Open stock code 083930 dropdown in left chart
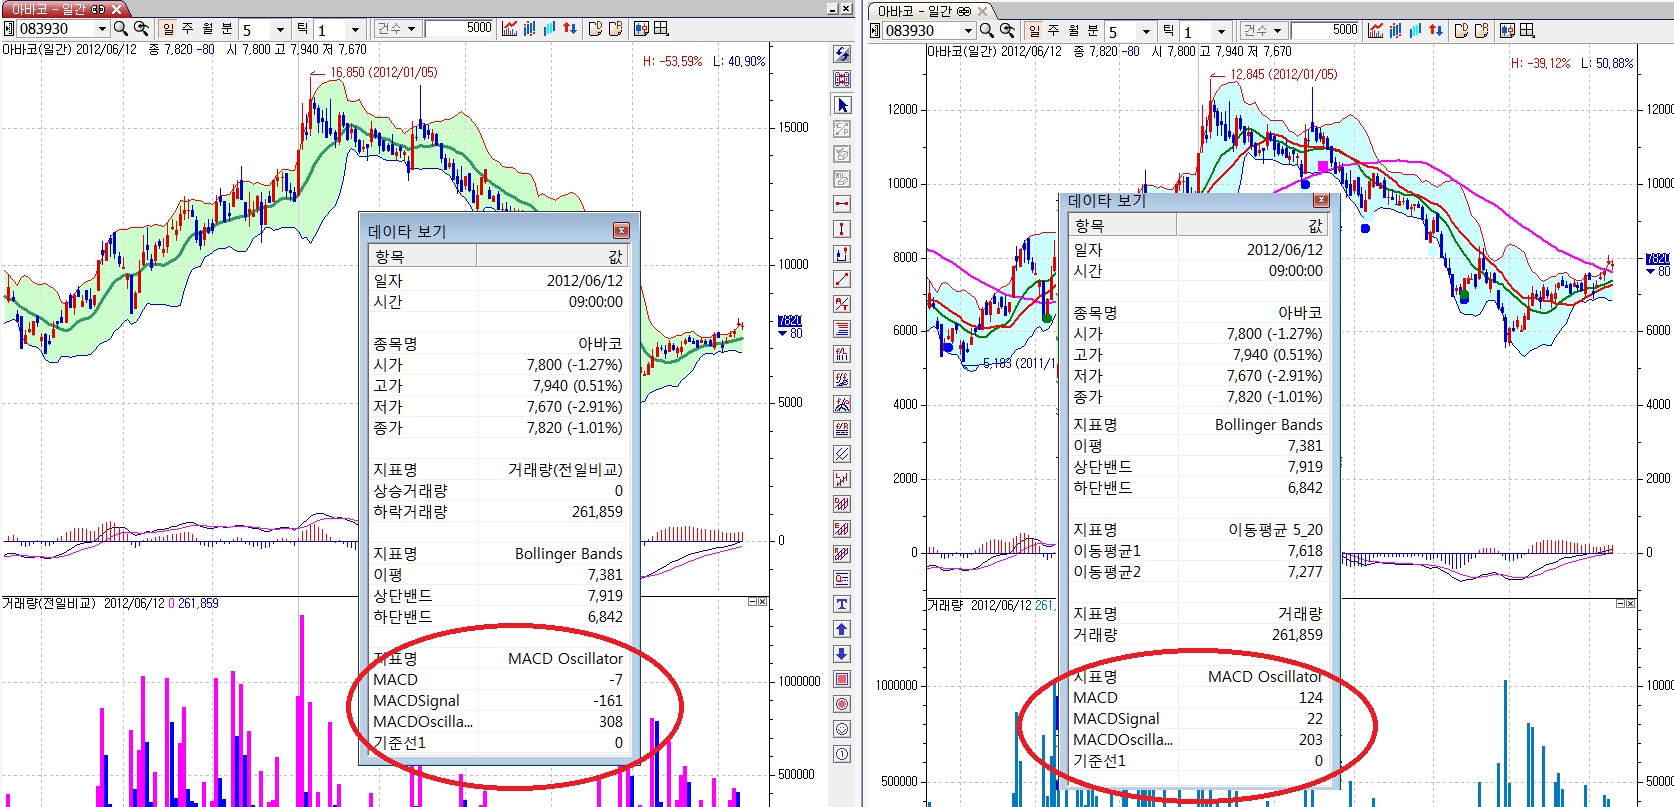Image resolution: width=1674 pixels, height=807 pixels. pos(101,29)
